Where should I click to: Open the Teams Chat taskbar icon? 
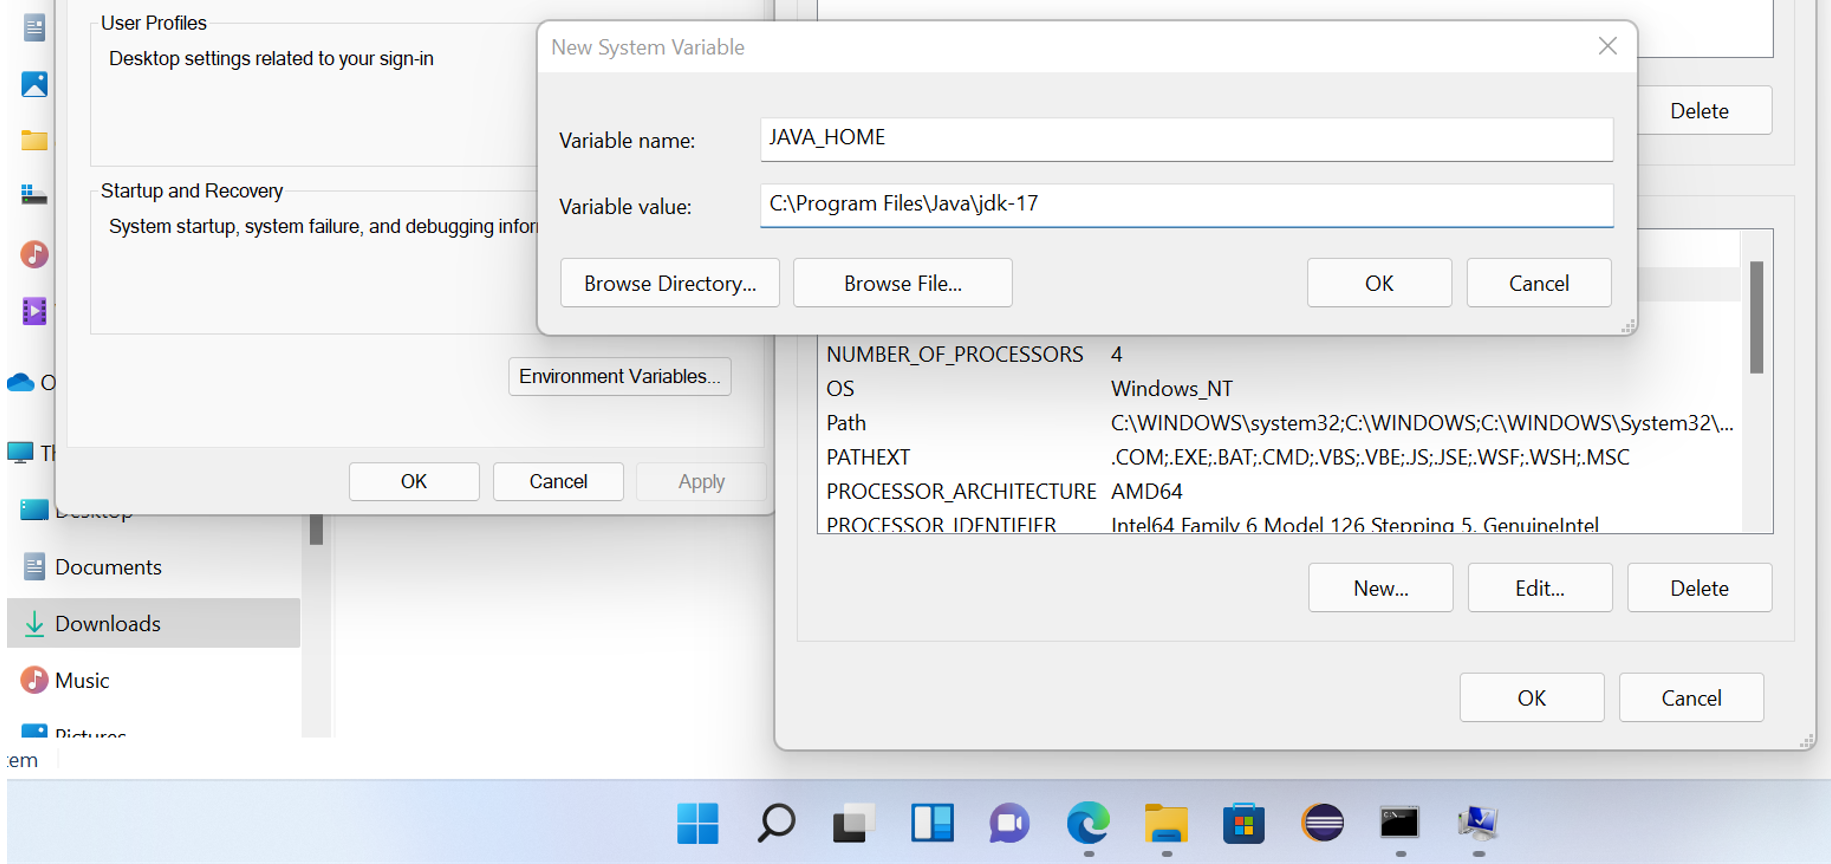pyautogui.click(x=1009, y=823)
